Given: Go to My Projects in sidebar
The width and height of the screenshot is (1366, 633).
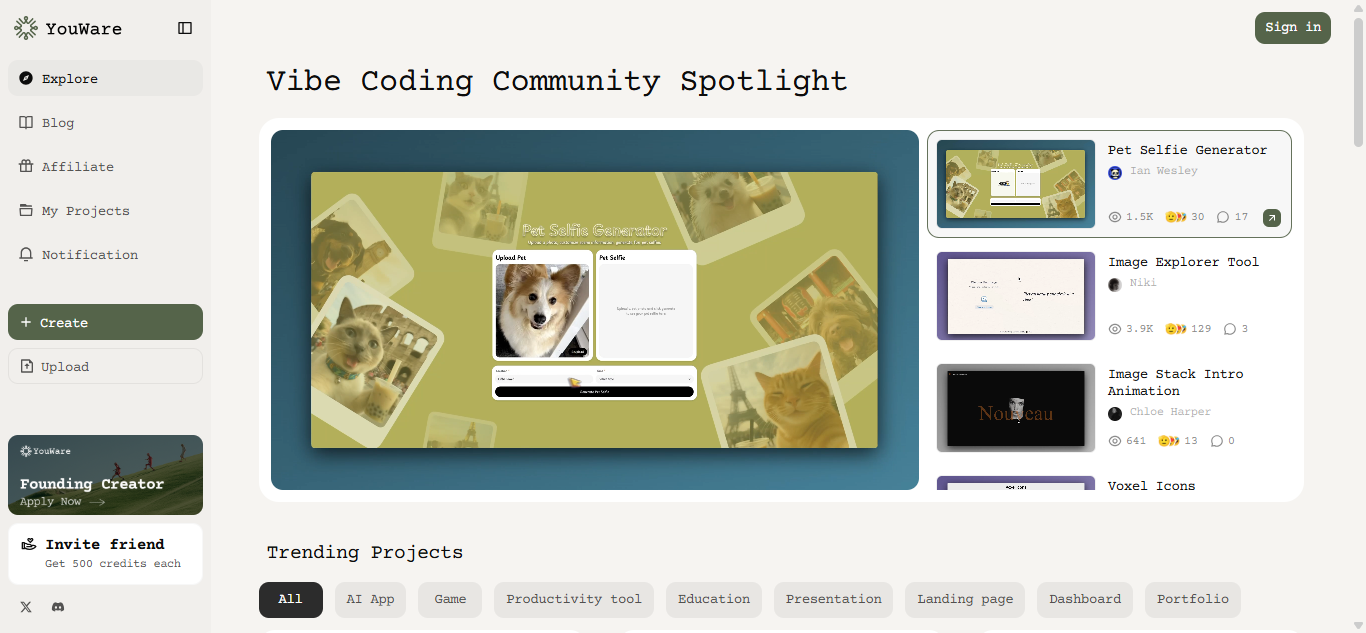Looking at the screenshot, I should [85, 211].
